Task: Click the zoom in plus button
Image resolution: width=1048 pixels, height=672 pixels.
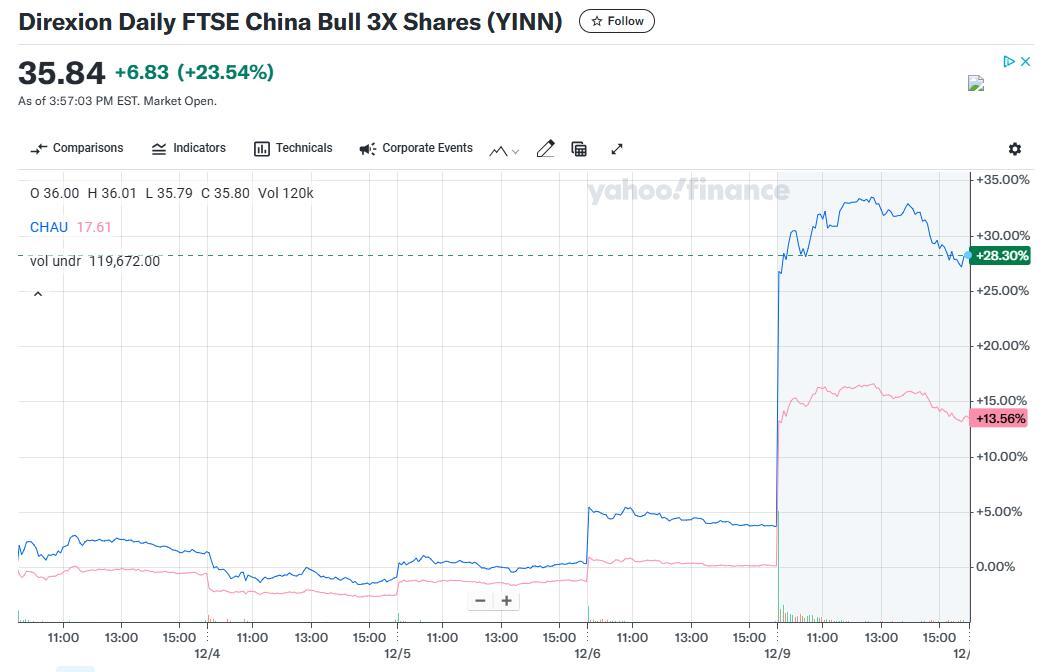Action: pyautogui.click(x=507, y=600)
